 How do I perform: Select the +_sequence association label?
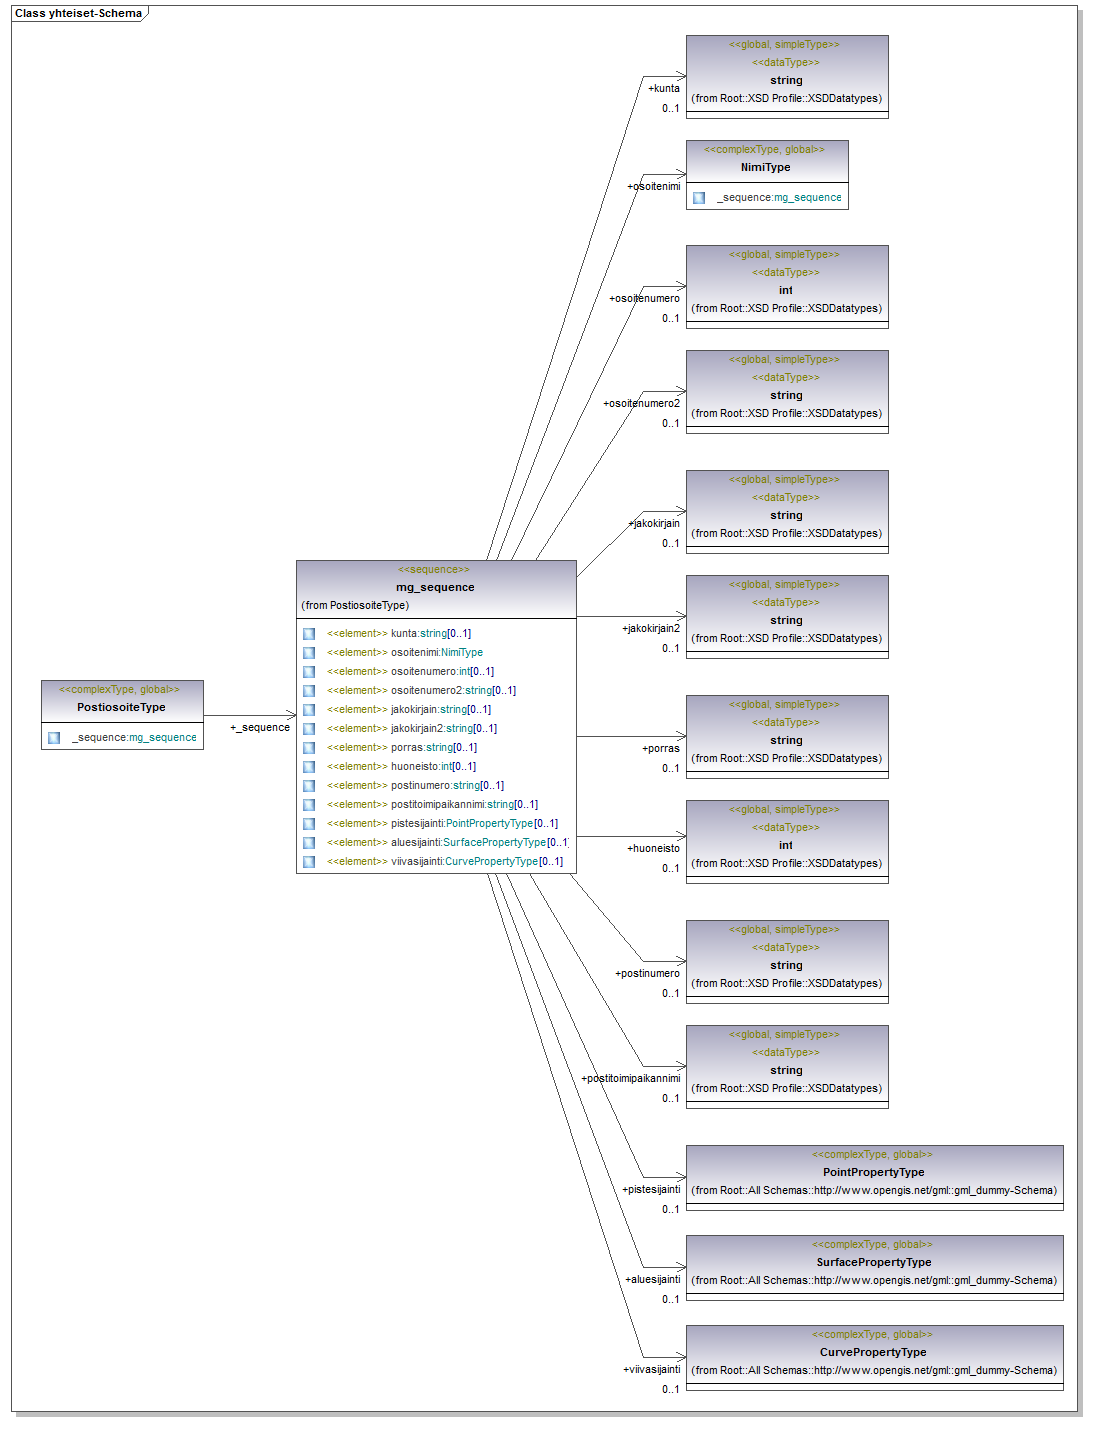pyautogui.click(x=260, y=728)
